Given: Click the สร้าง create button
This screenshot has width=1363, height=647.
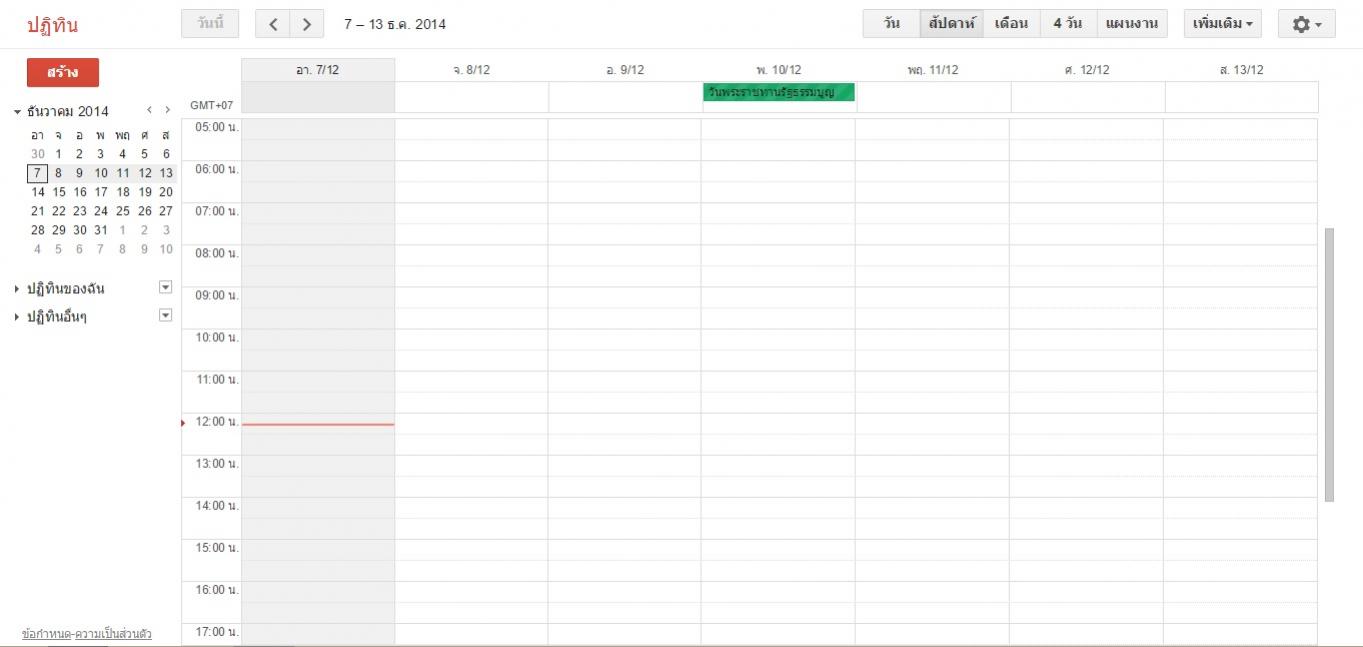Looking at the screenshot, I should pos(63,73).
